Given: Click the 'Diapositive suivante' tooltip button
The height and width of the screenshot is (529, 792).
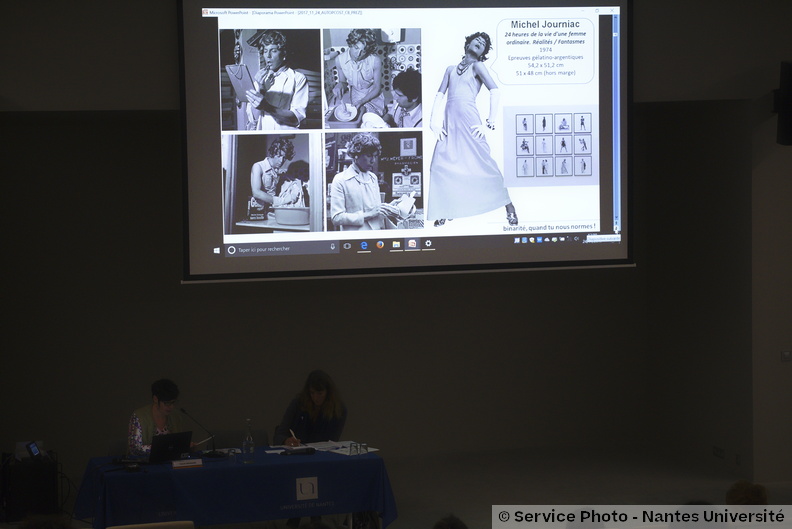Looking at the screenshot, I should pyautogui.click(x=603, y=238).
